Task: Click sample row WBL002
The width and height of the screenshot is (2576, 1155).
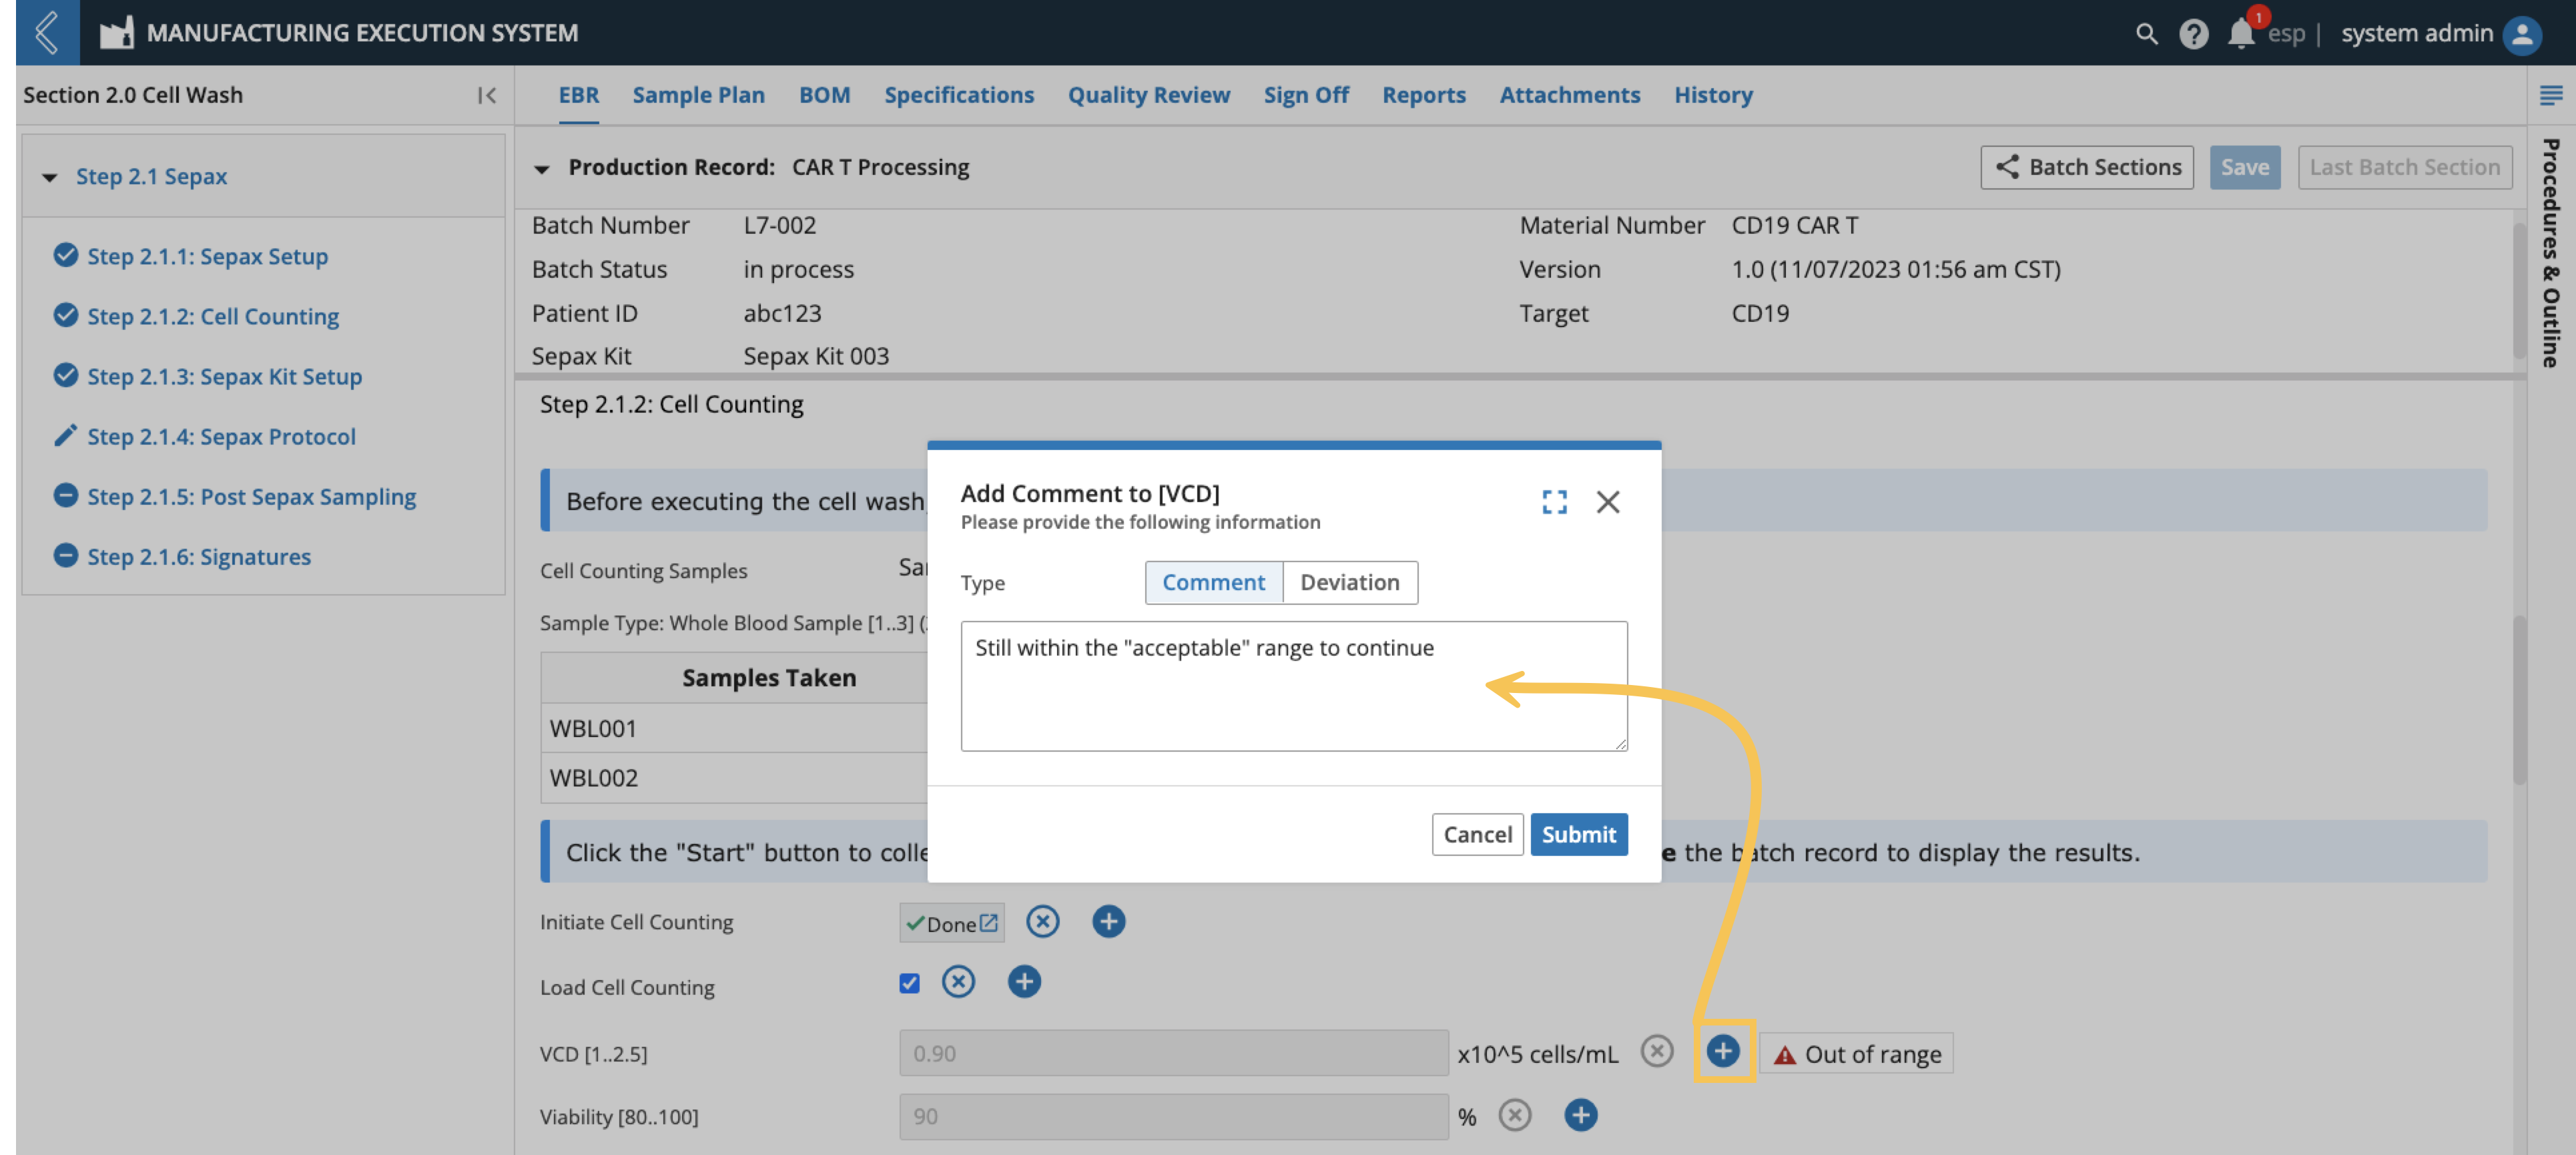Action: (x=735, y=778)
